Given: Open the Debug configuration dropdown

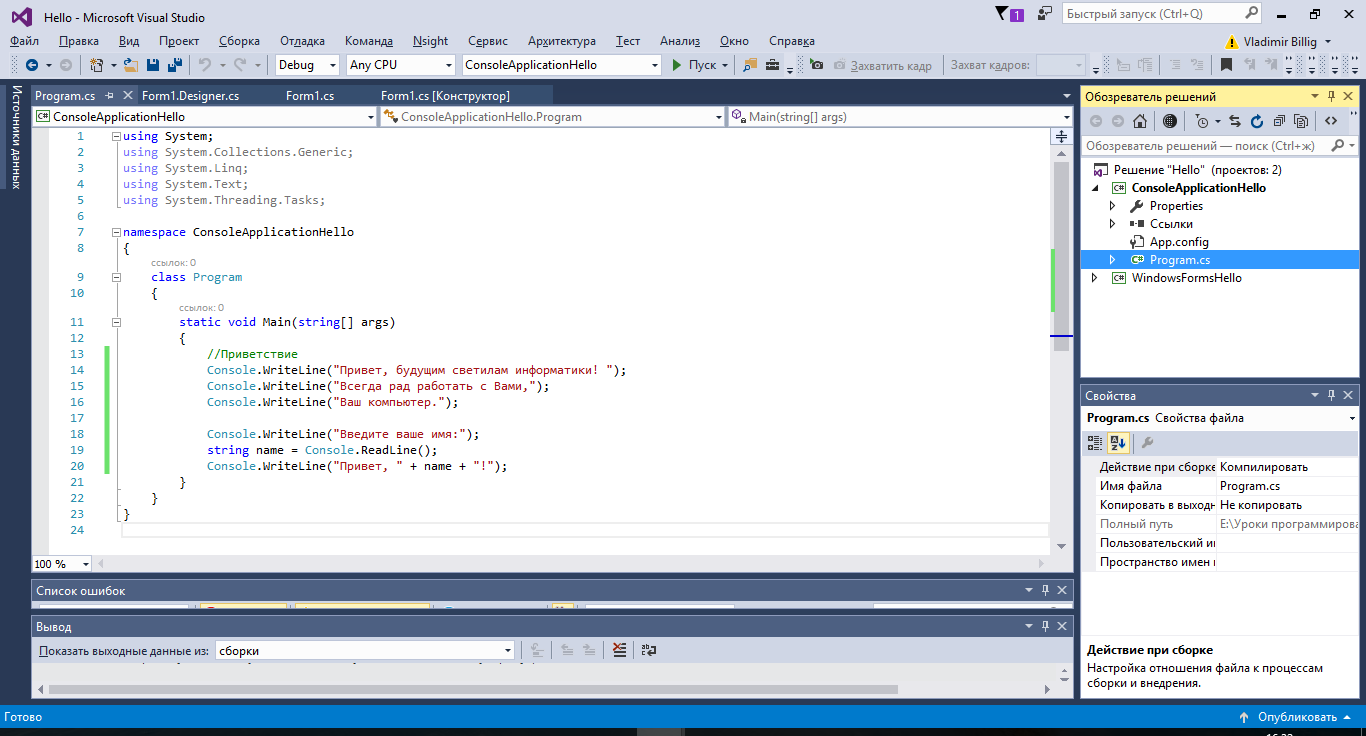Looking at the screenshot, I should pyautogui.click(x=333, y=65).
